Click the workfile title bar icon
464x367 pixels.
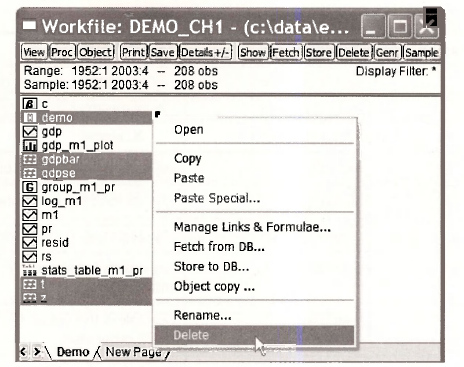pyautogui.click(x=29, y=25)
